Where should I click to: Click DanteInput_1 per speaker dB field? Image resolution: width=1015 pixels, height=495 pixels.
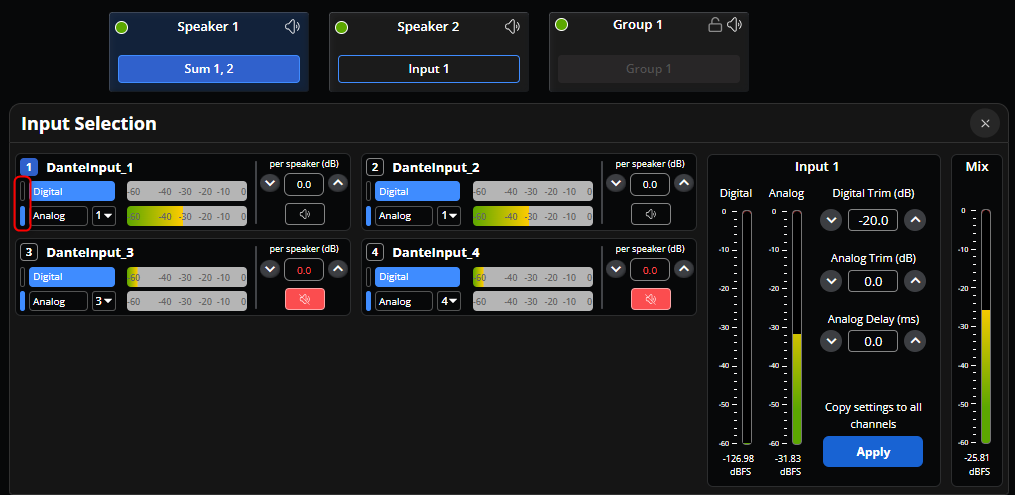304,184
